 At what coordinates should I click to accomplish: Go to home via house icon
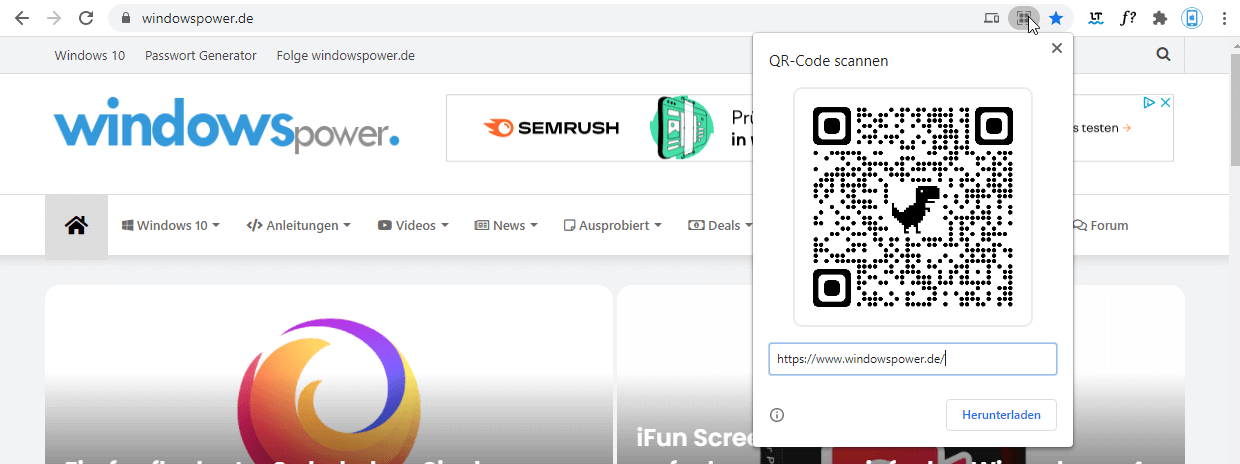[76, 226]
